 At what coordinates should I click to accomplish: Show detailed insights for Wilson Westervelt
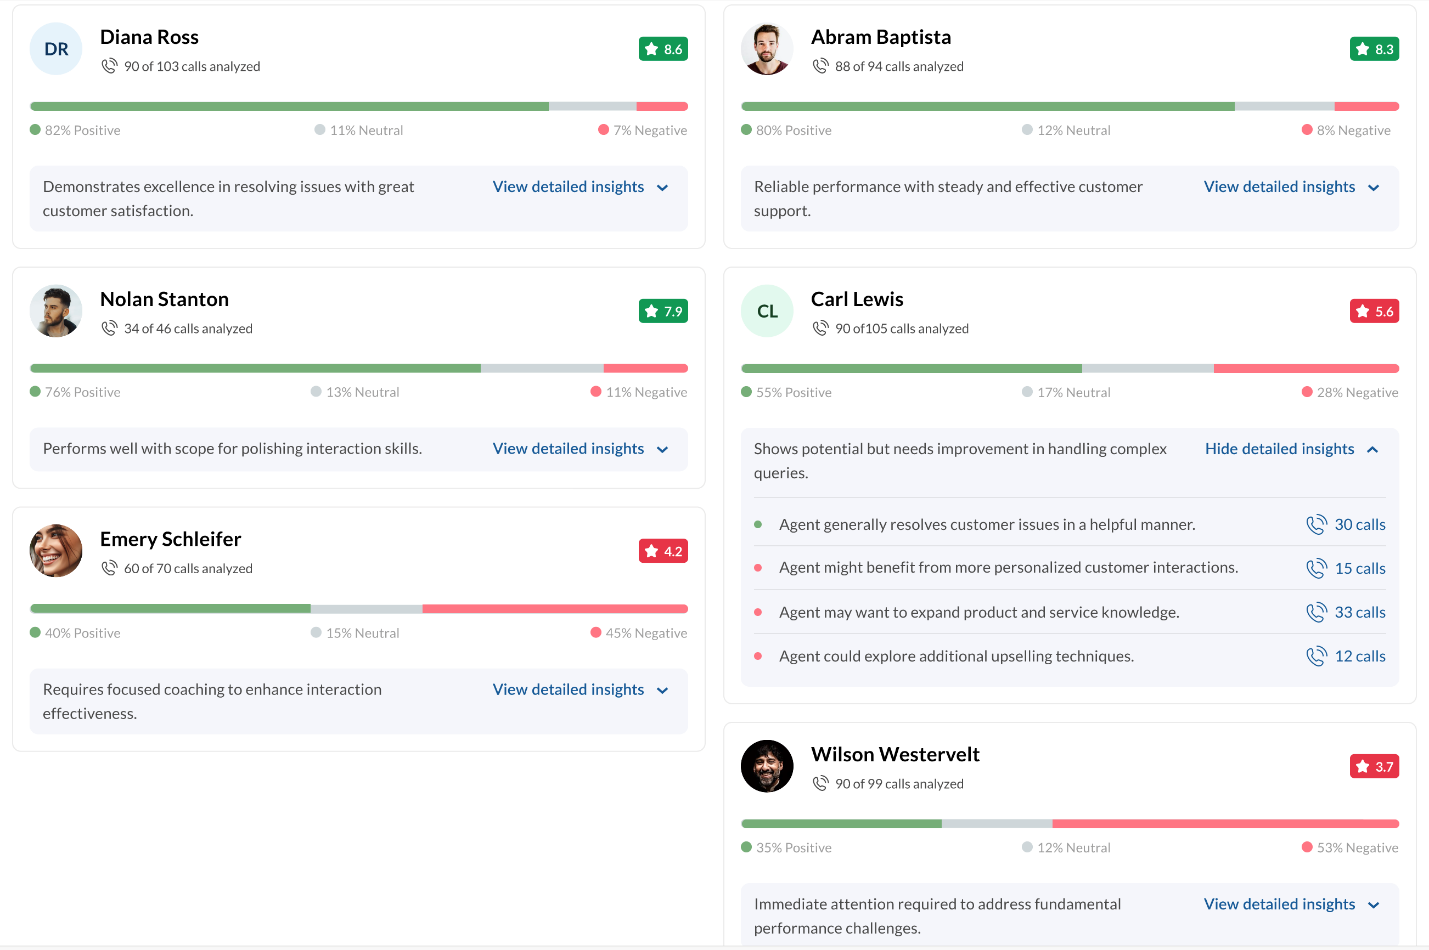pyautogui.click(x=1291, y=904)
